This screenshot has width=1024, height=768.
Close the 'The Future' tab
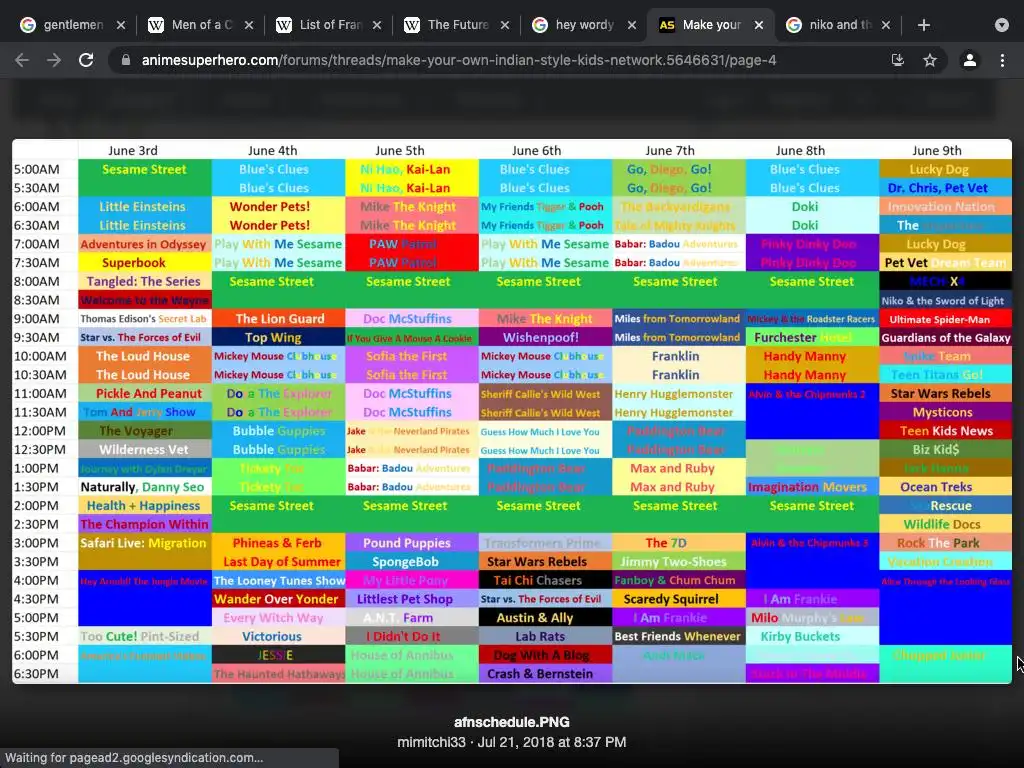click(505, 25)
